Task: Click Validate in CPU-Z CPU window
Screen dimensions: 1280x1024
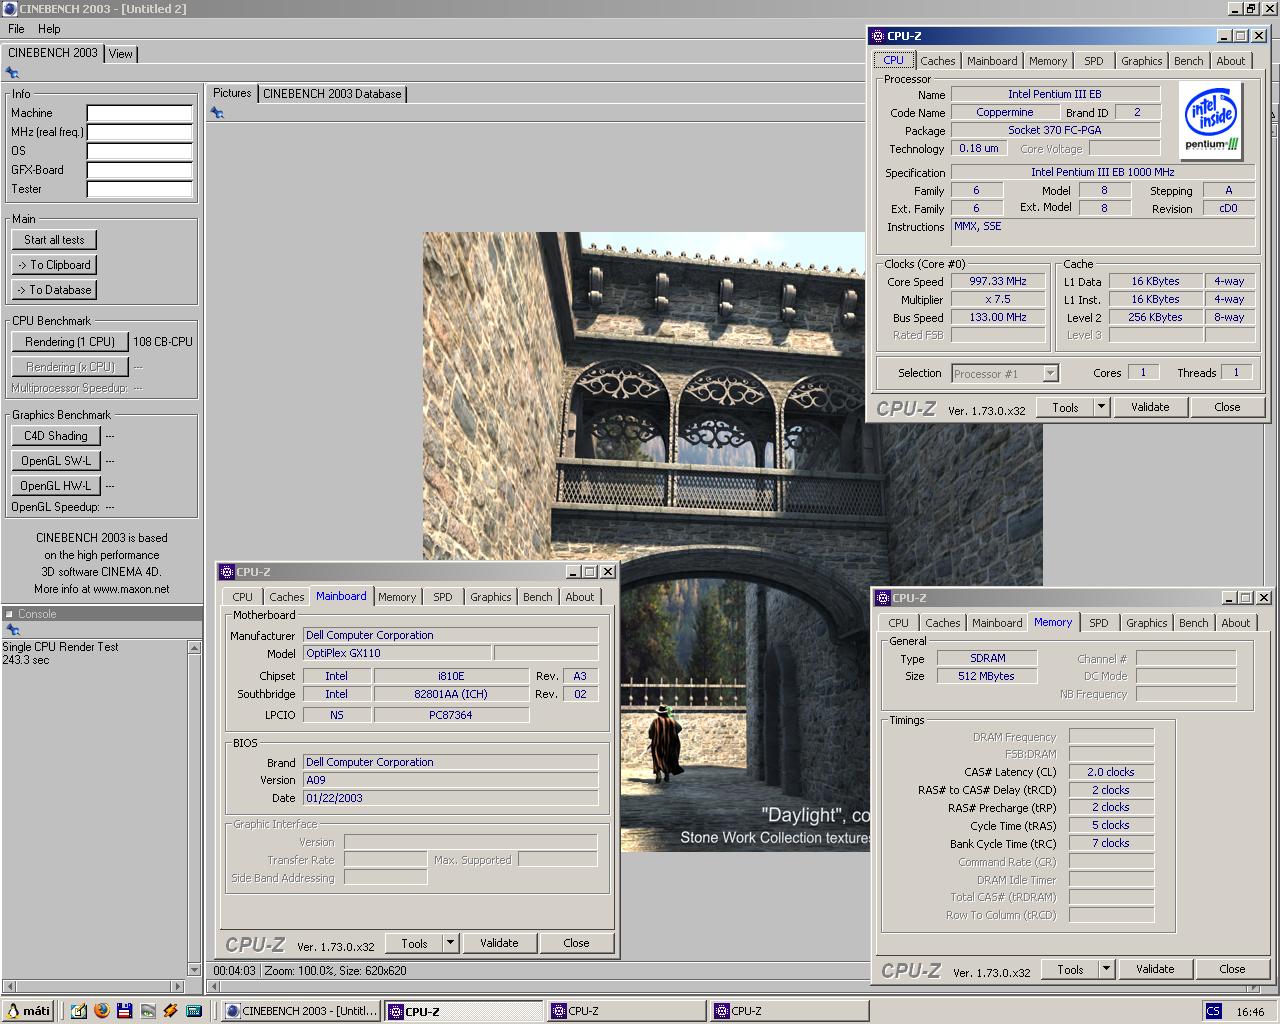Action: click(x=1150, y=407)
